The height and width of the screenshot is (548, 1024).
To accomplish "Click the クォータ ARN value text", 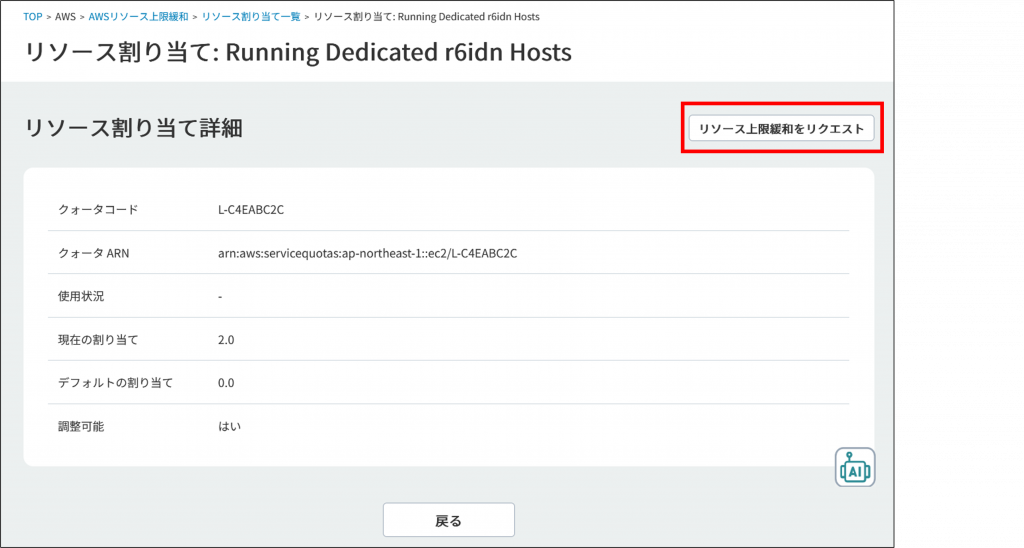I will 367,253.
